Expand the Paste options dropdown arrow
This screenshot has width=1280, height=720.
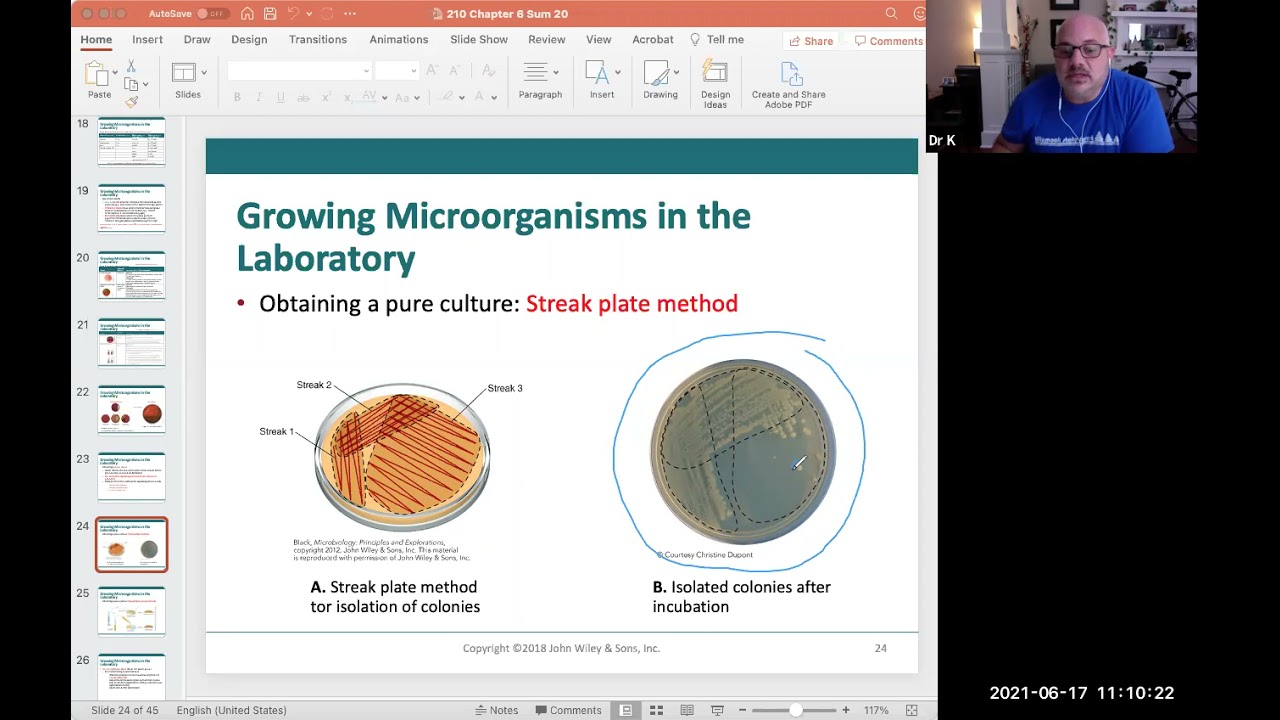click(115, 73)
